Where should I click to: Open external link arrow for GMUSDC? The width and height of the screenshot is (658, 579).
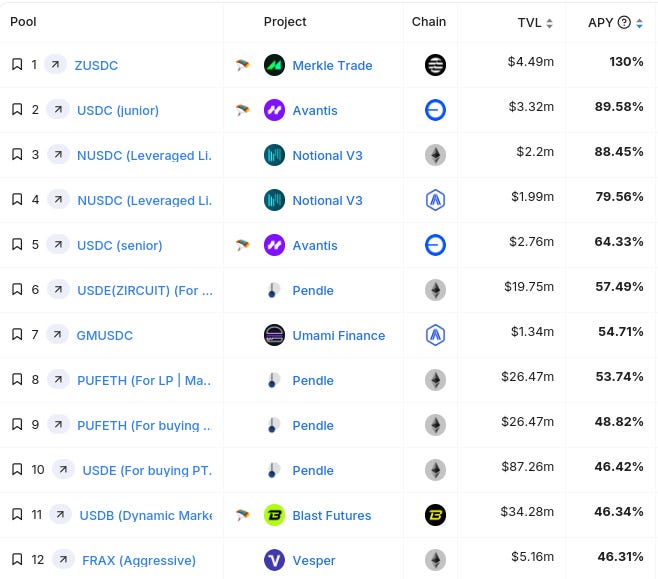[x=57, y=334]
